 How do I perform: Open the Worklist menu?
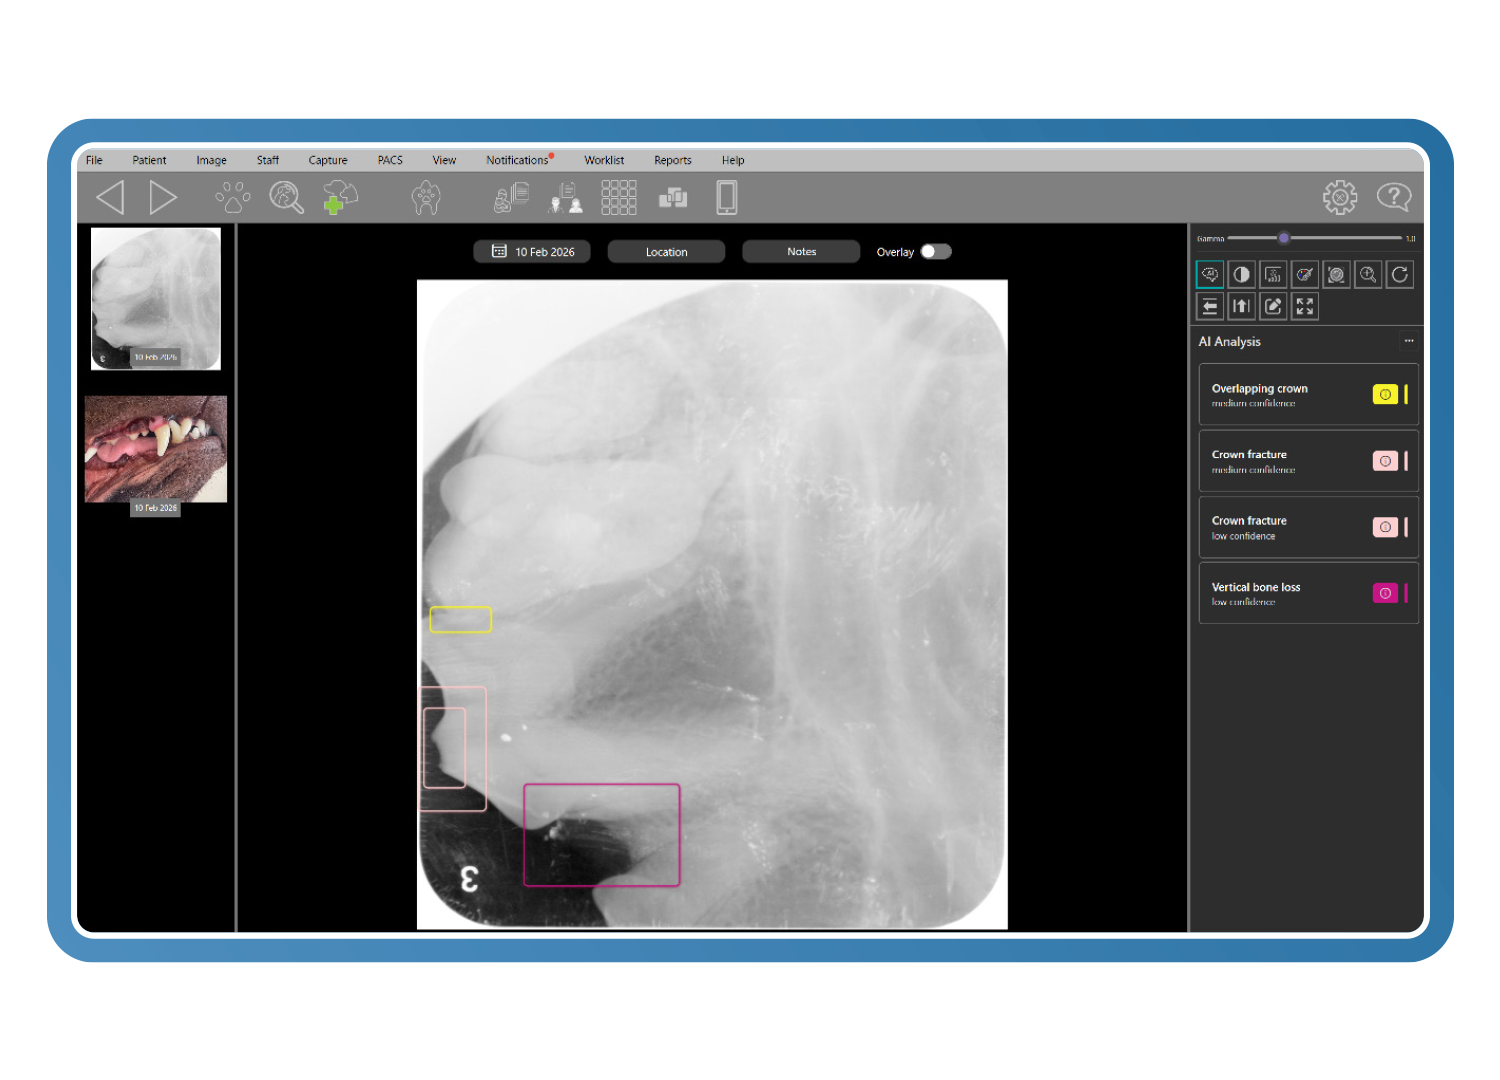604,160
